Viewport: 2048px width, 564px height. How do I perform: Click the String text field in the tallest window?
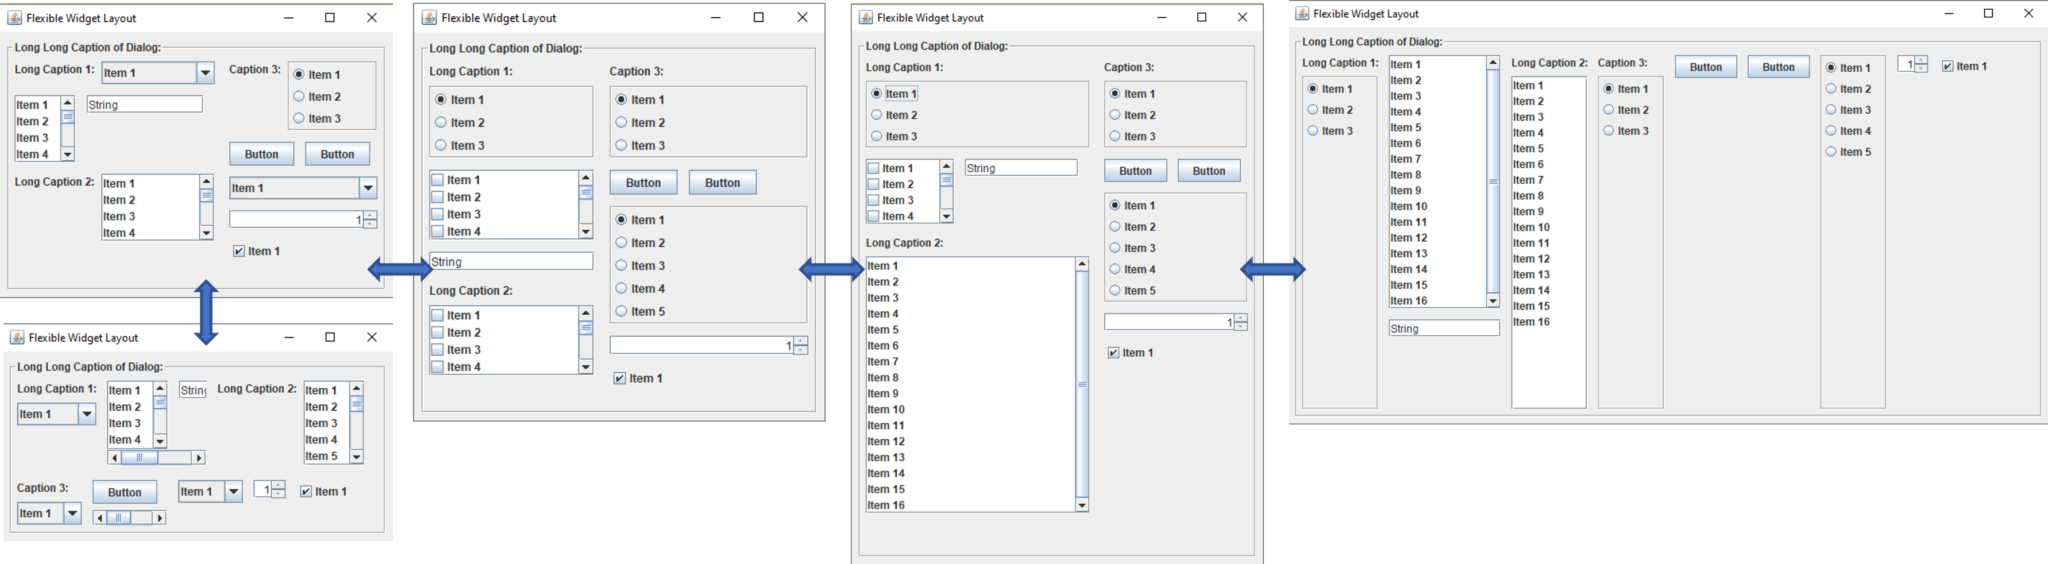pyautogui.click(x=1021, y=168)
